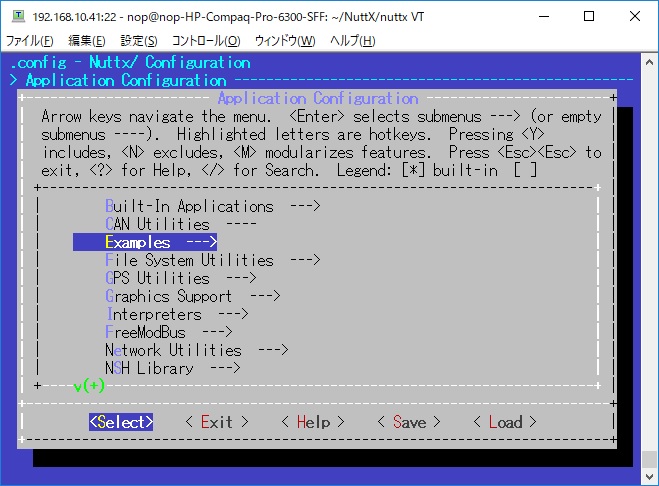
Task: Click the < Exit > button
Action: 217,422
